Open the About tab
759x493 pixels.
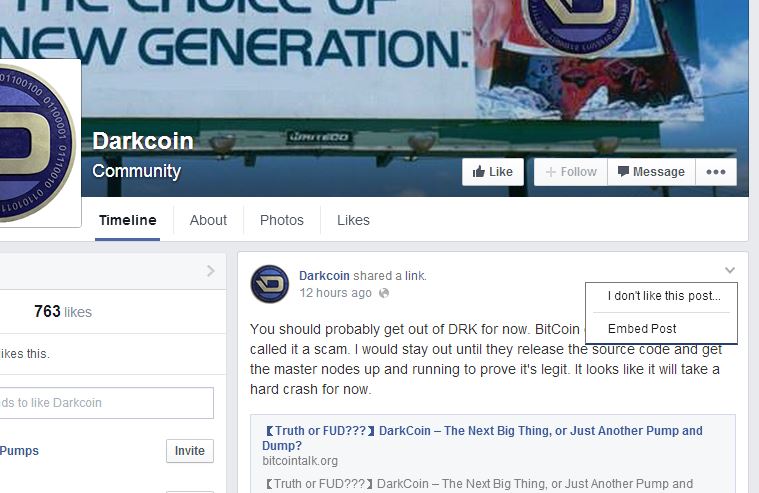pyautogui.click(x=208, y=220)
